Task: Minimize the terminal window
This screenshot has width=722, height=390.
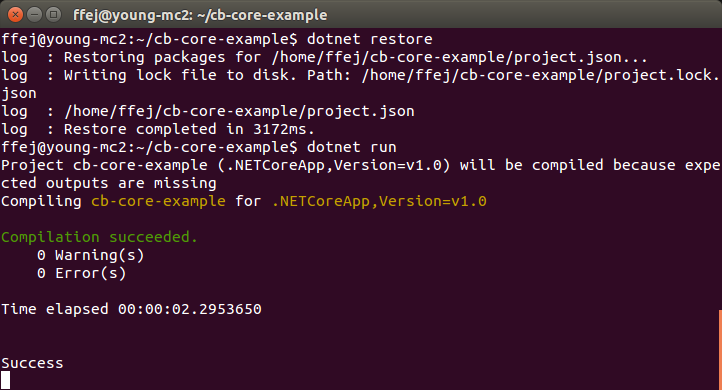Action: [35, 15]
